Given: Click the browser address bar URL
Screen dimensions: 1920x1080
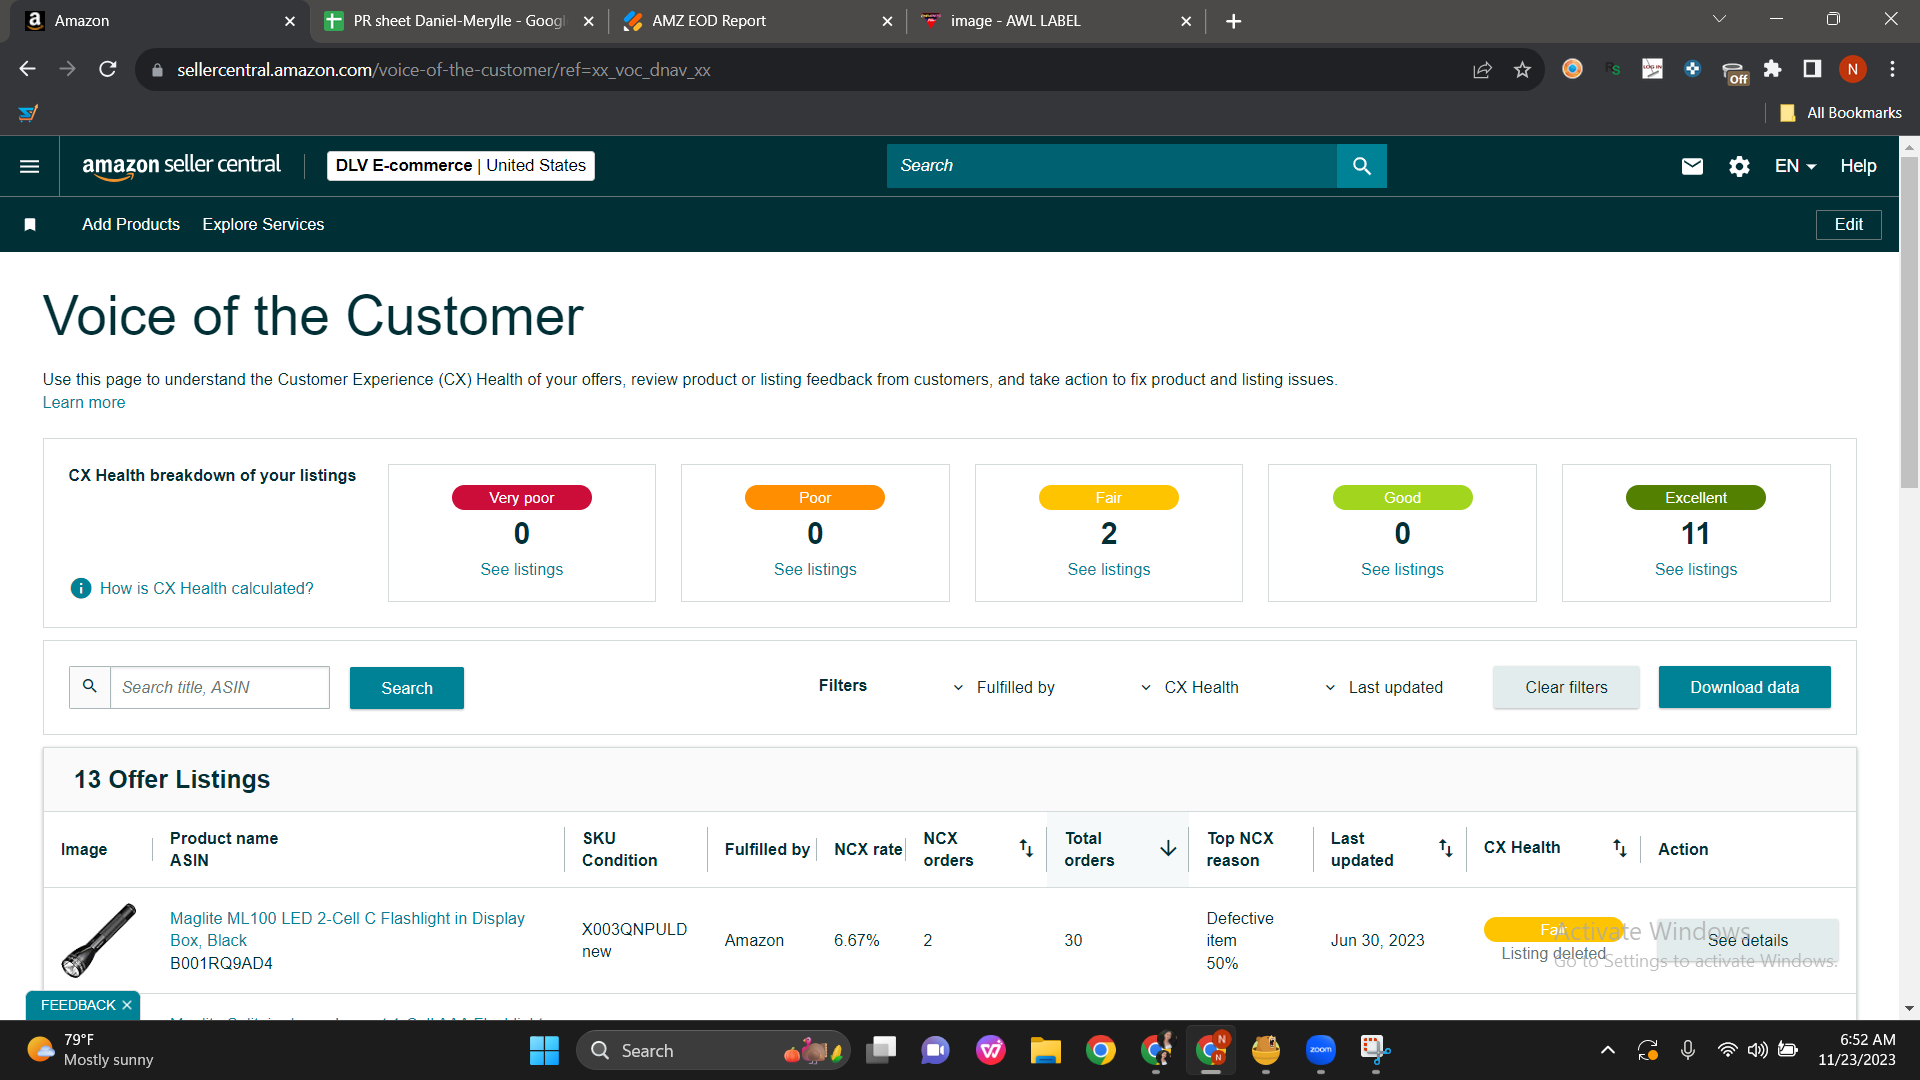Looking at the screenshot, I should (444, 70).
